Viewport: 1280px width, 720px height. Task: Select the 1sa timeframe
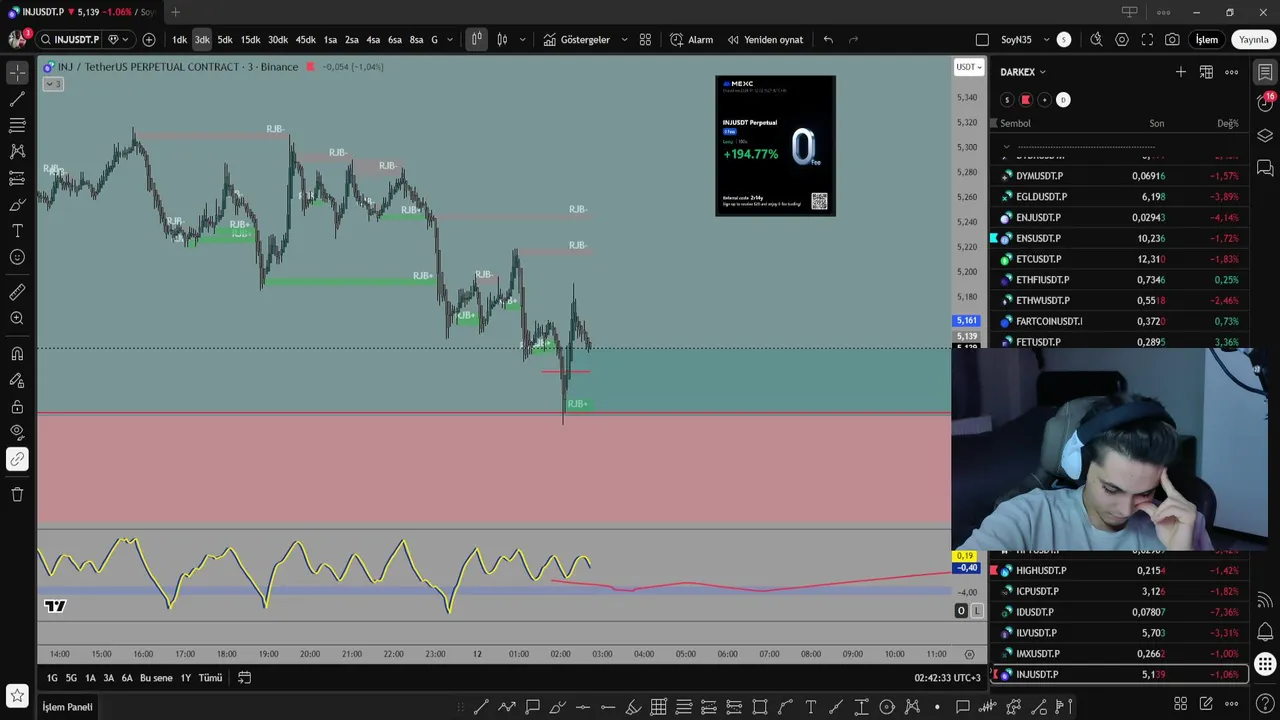(330, 40)
